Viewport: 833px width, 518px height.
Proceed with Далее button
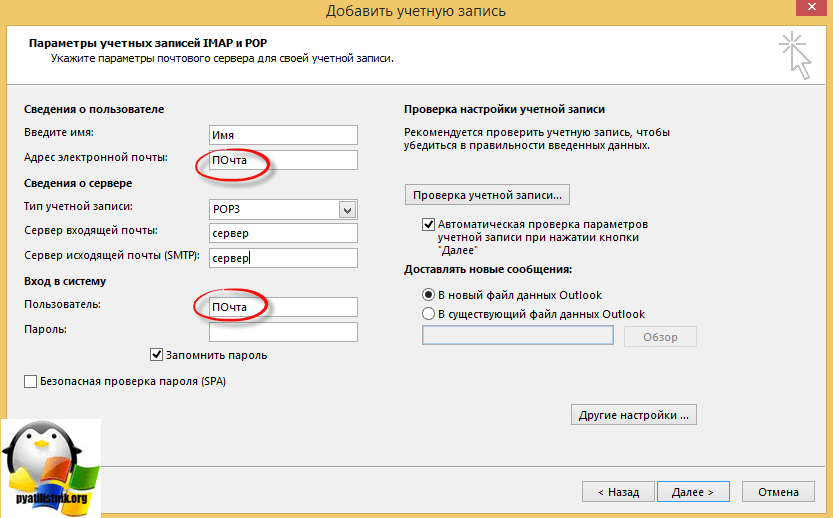(x=692, y=492)
